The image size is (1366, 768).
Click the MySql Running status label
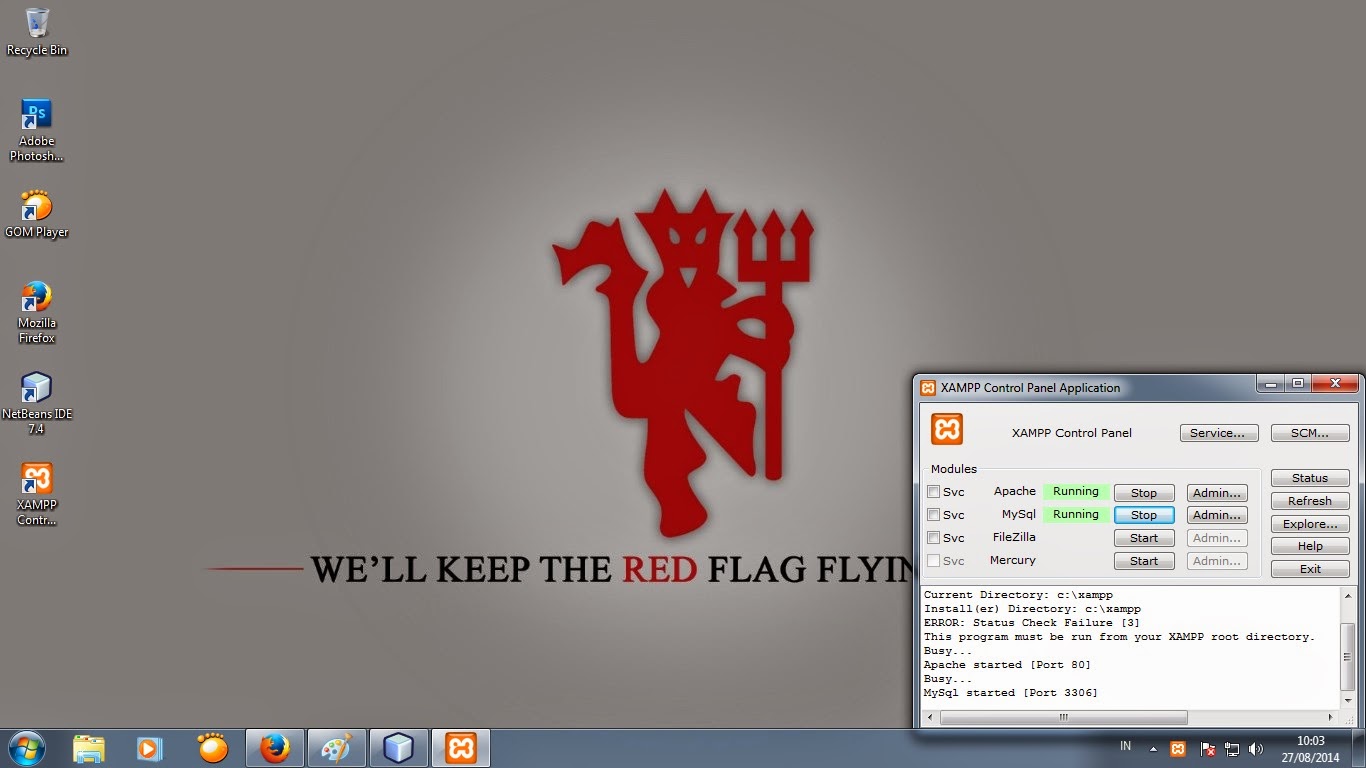click(x=1076, y=515)
